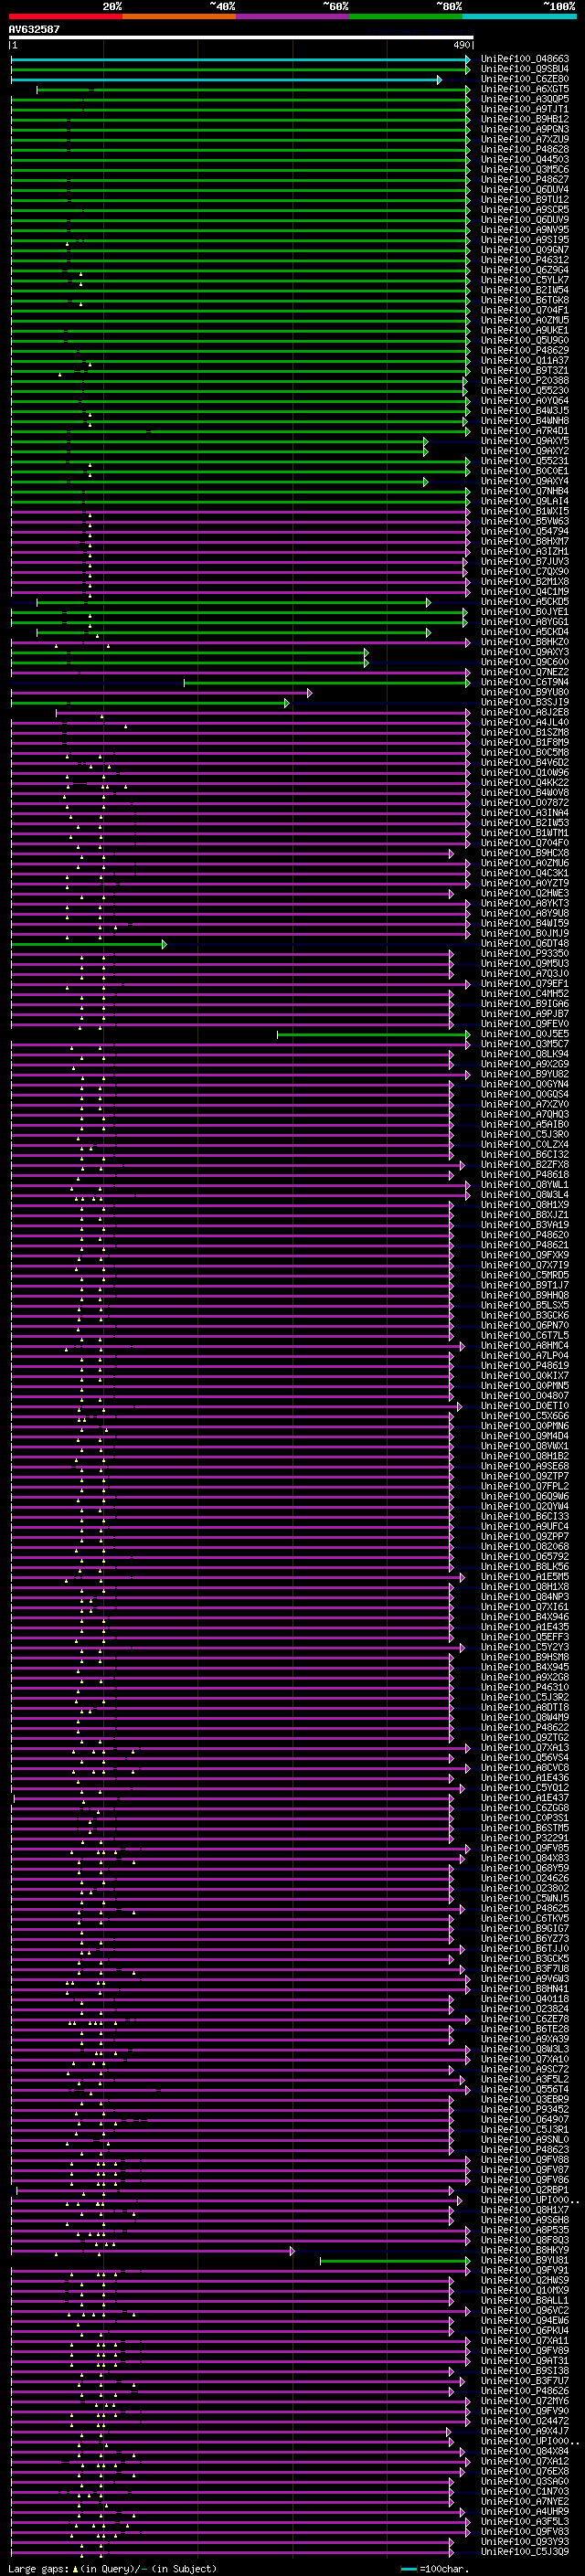Click the large gaps legend text
The width and height of the screenshot is (585, 2576).
[112, 2568]
